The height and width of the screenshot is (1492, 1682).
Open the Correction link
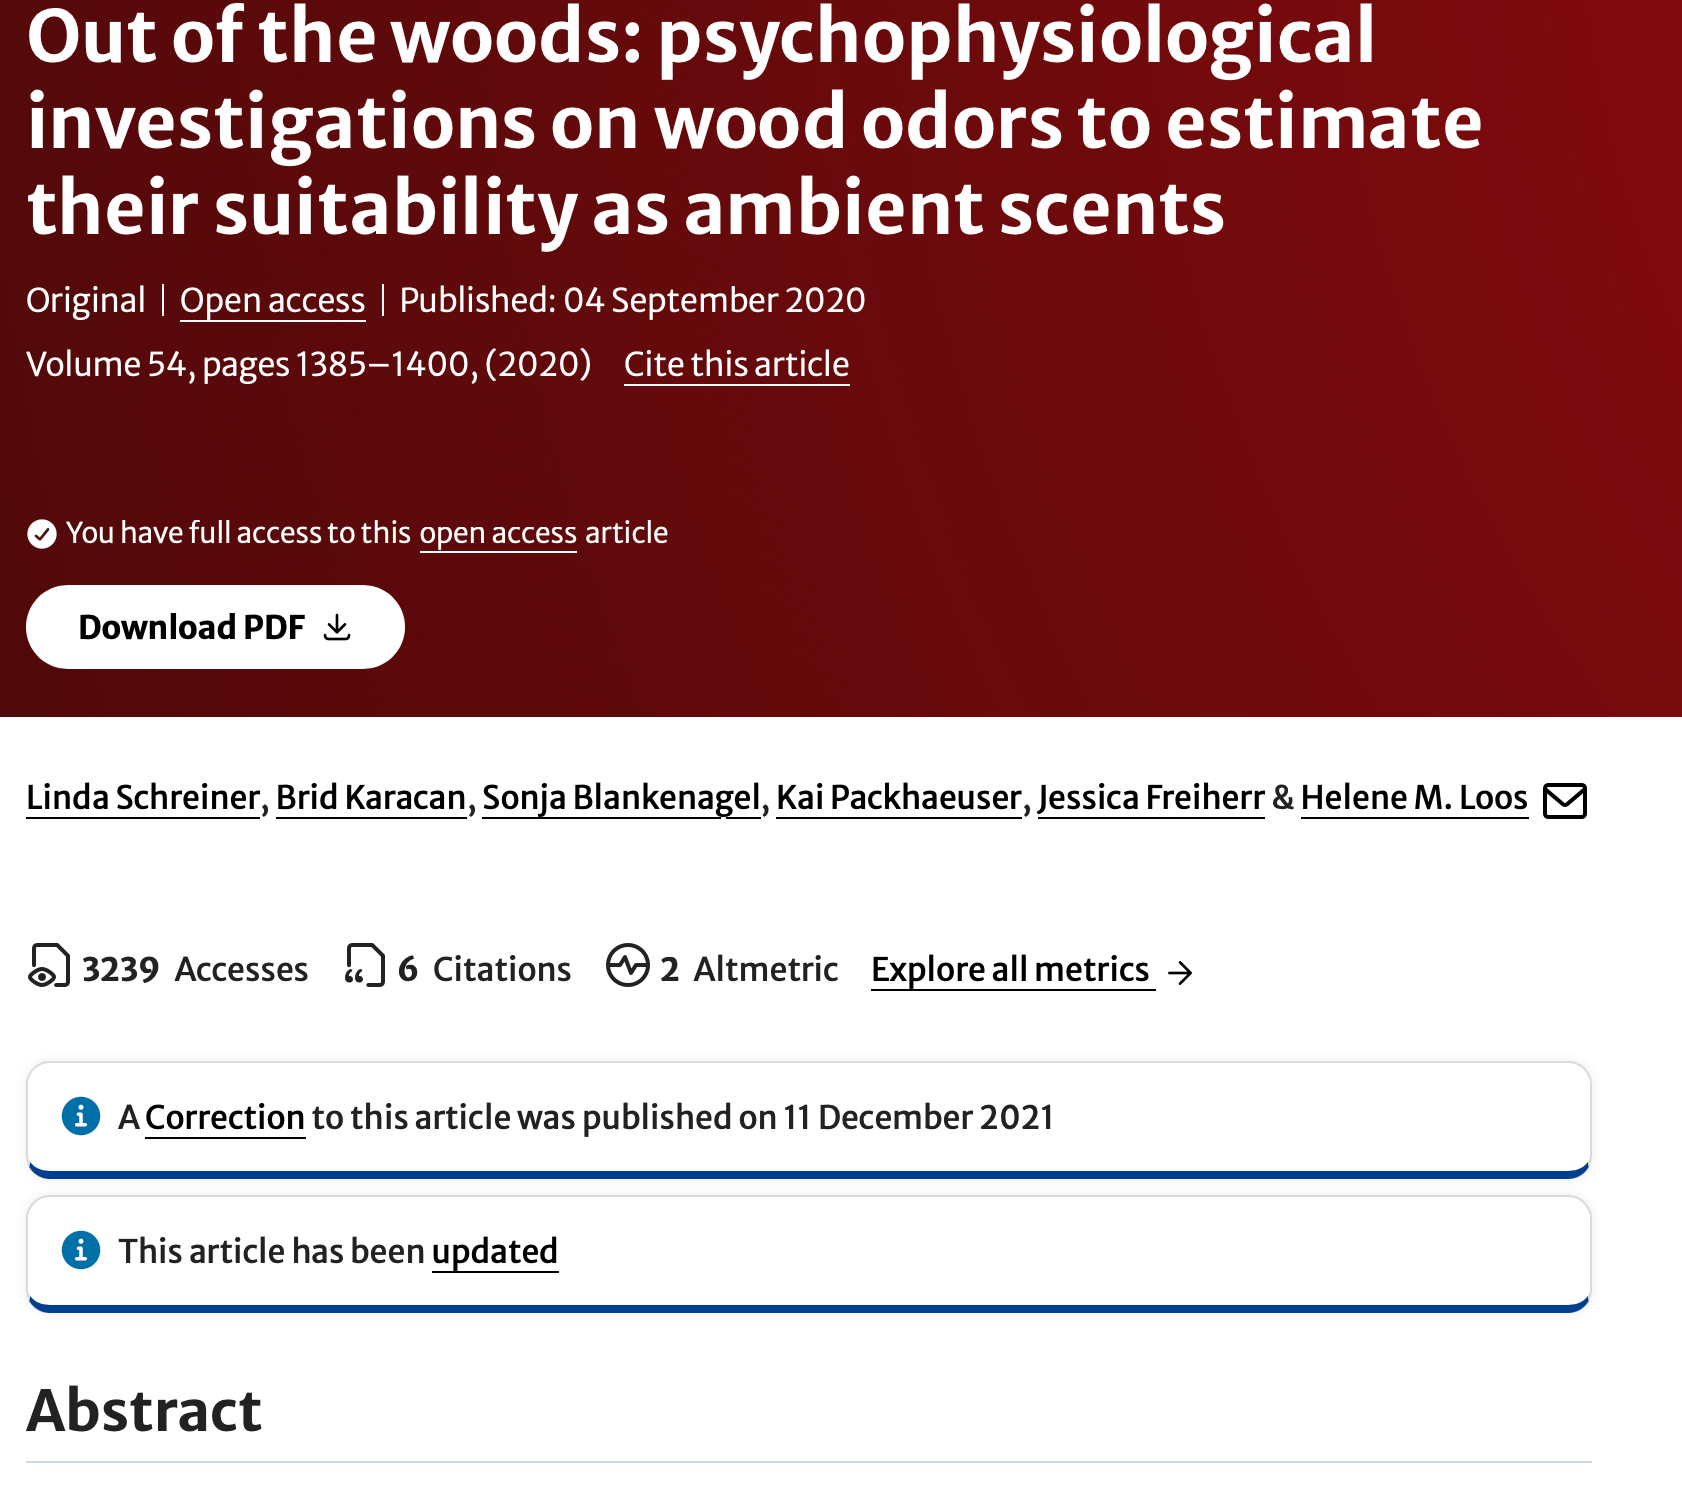point(225,1117)
